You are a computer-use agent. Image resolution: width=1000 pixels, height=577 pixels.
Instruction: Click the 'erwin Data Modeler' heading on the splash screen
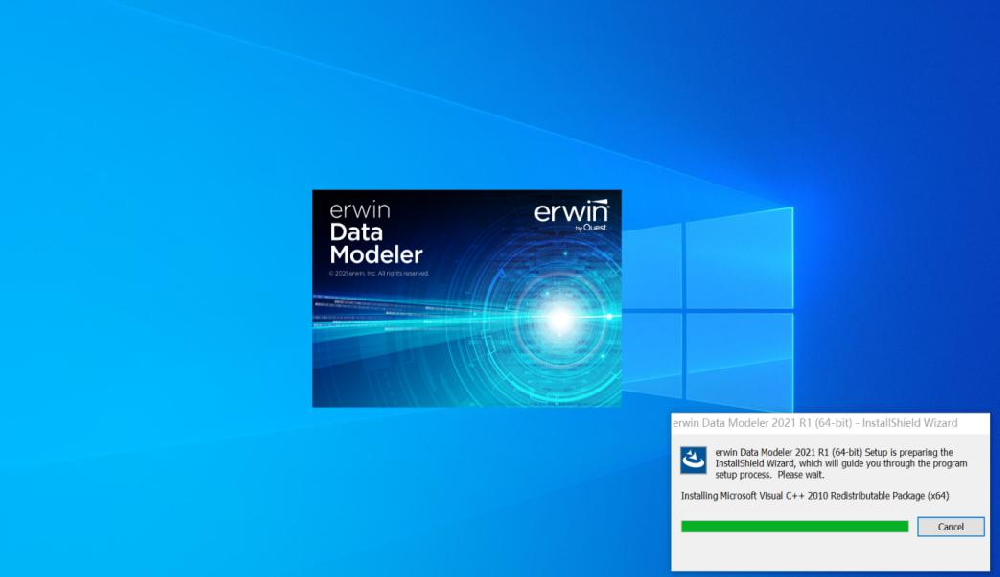point(376,234)
